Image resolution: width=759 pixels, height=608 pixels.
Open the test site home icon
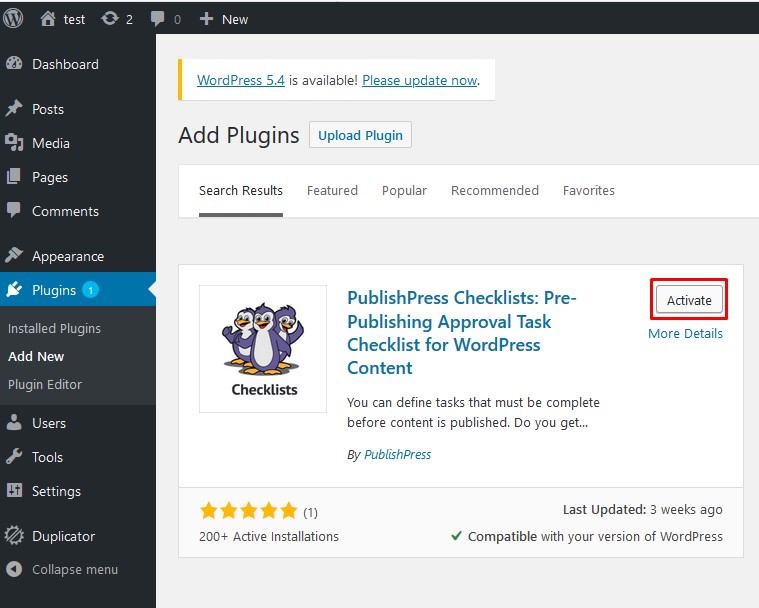48,18
